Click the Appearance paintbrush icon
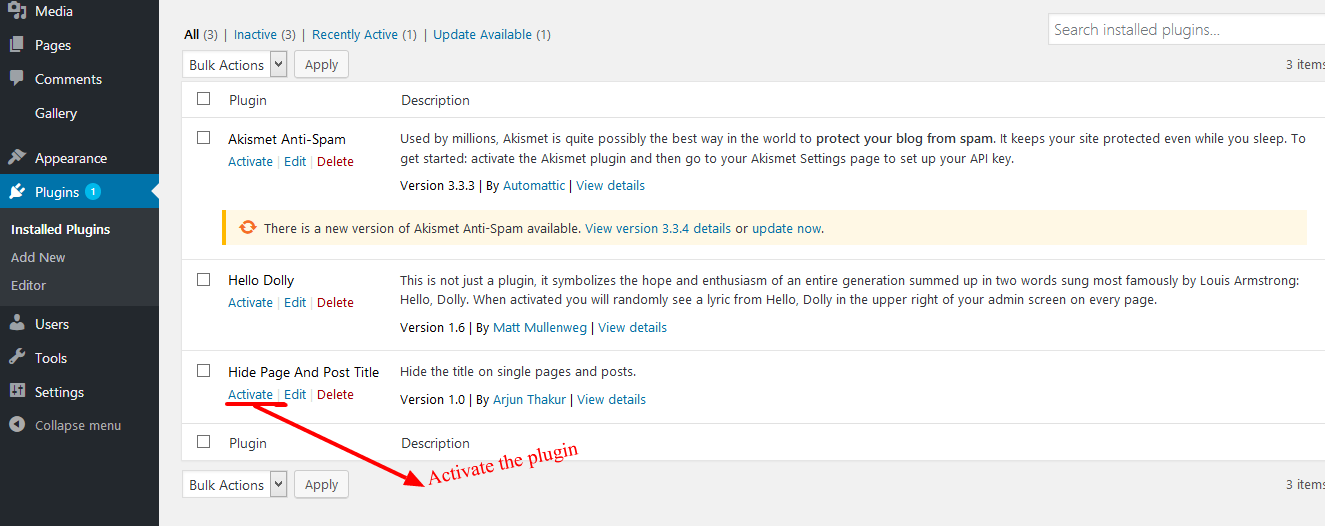This screenshot has height=526, width=1325. [x=17, y=158]
